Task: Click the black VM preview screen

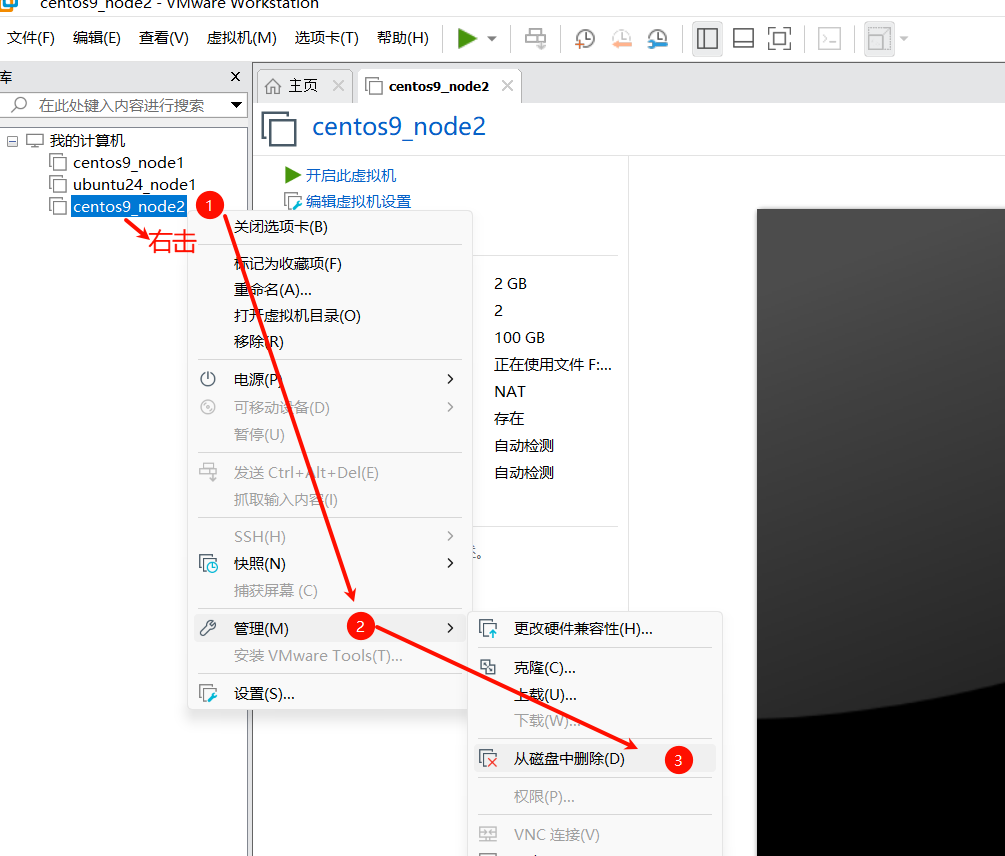Action: (881, 532)
